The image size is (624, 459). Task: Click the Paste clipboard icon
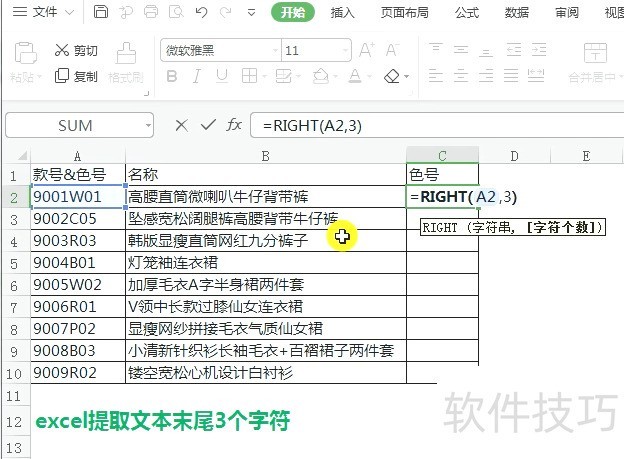point(25,53)
